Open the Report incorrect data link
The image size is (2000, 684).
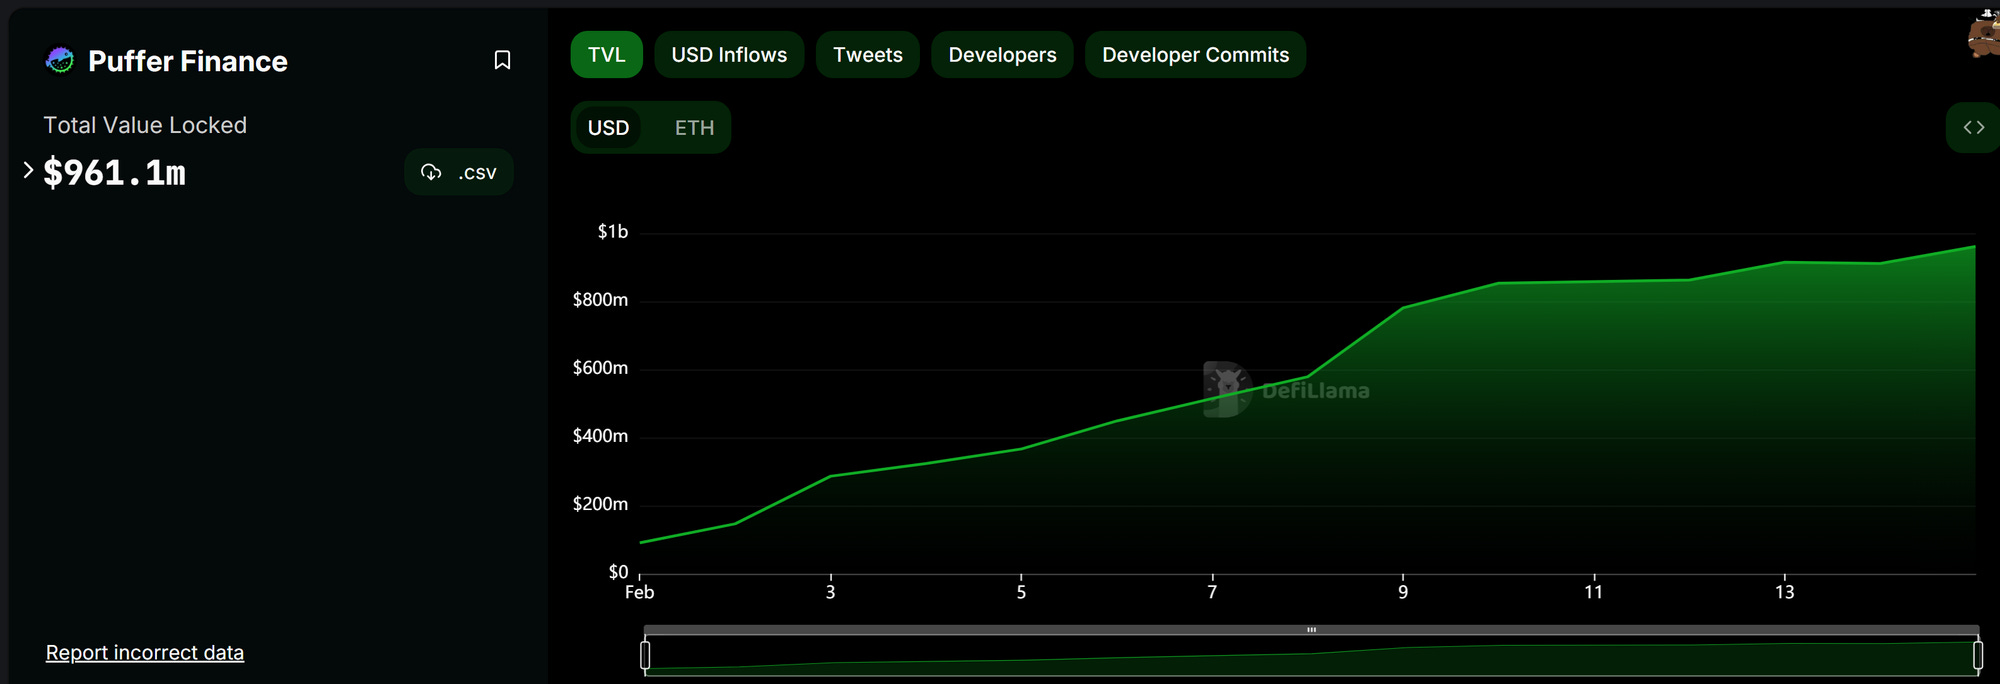[145, 652]
